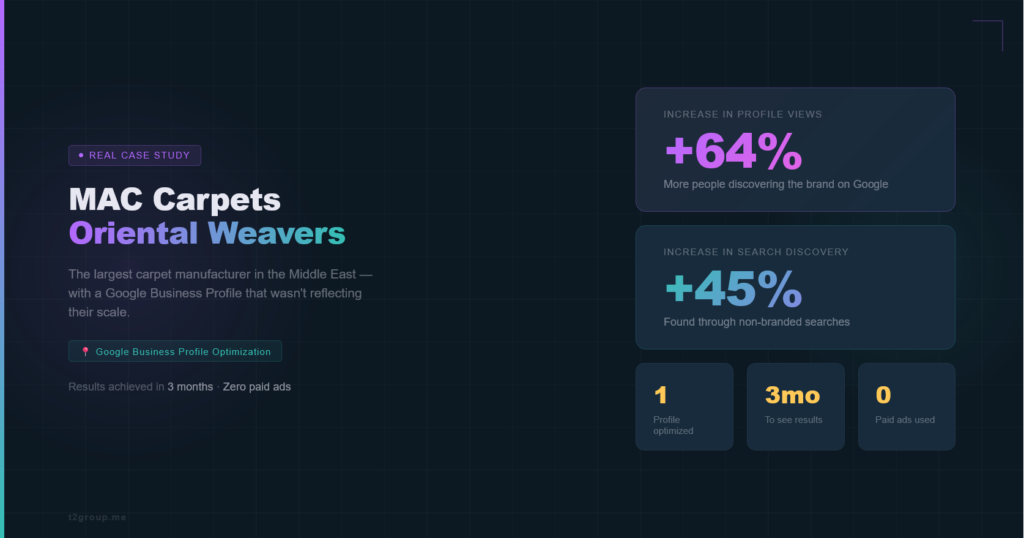The width and height of the screenshot is (1024, 538).
Task: Open the Paid ads used stat card
Action: click(906, 406)
